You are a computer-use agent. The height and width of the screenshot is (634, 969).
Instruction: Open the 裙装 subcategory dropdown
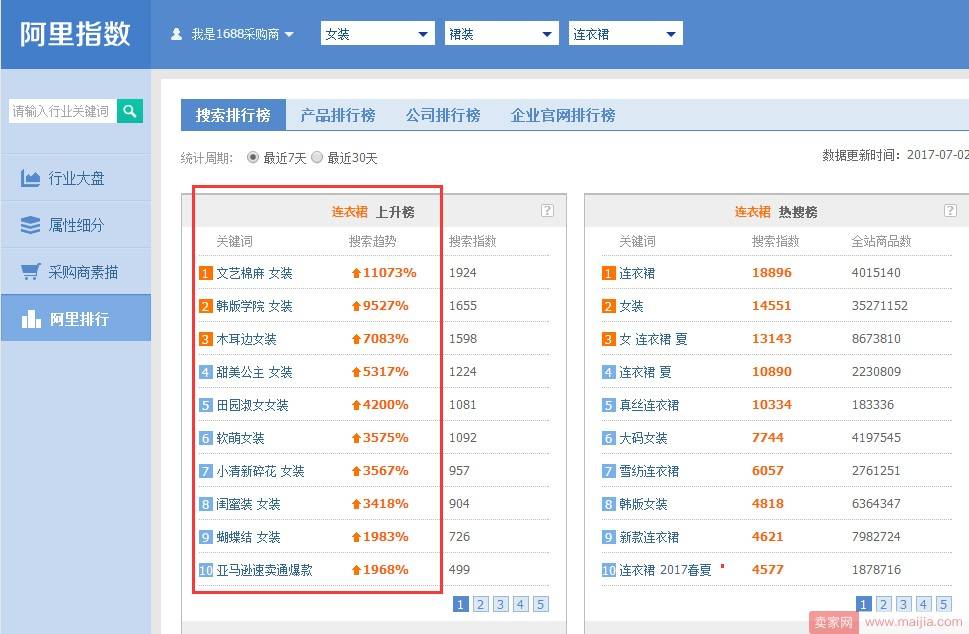(x=502, y=33)
